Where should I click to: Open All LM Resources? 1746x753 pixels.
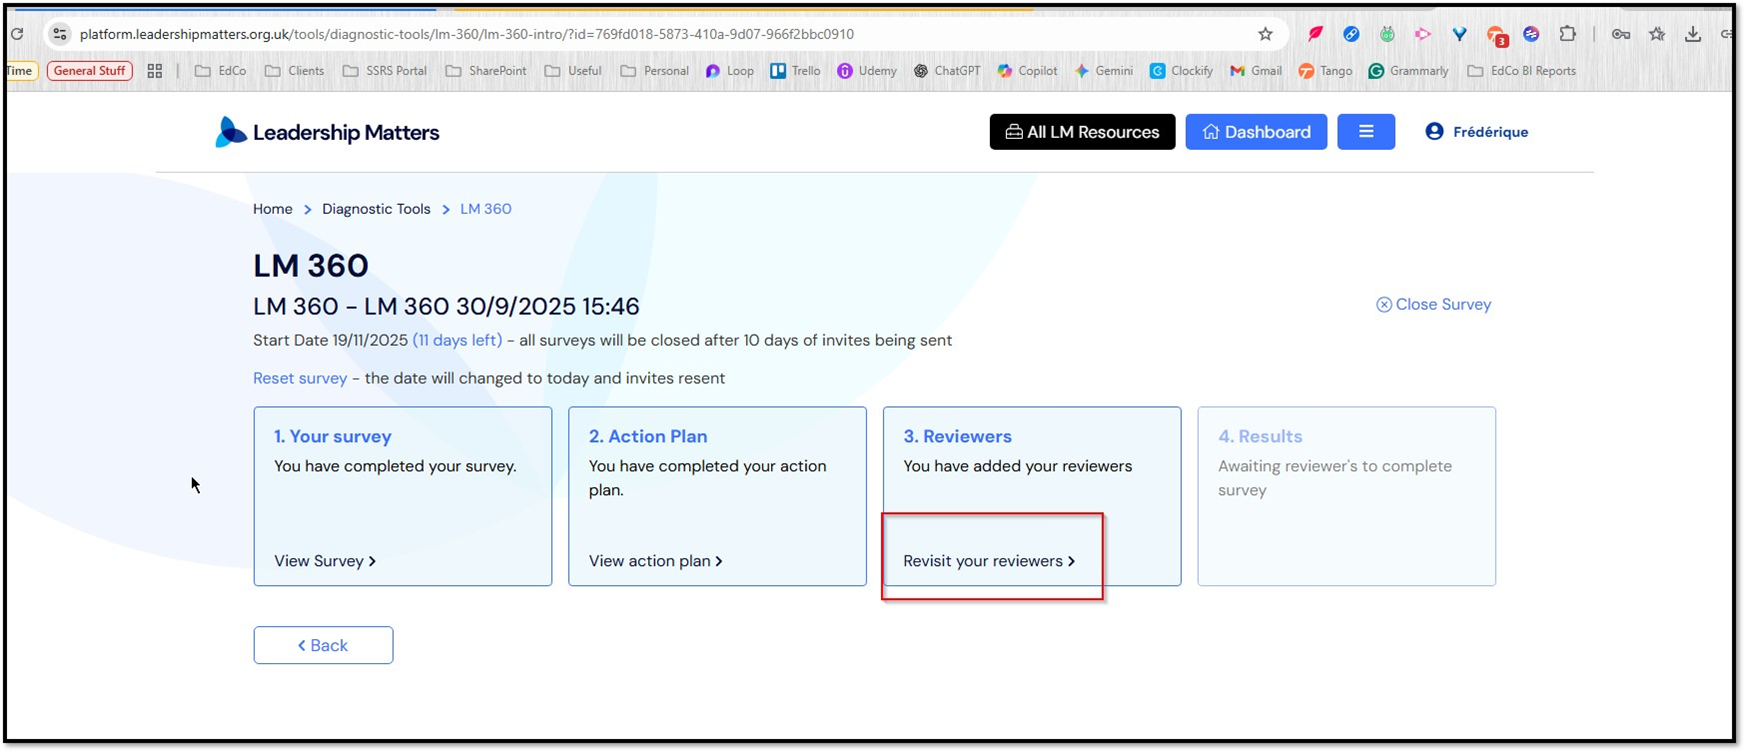pyautogui.click(x=1082, y=132)
